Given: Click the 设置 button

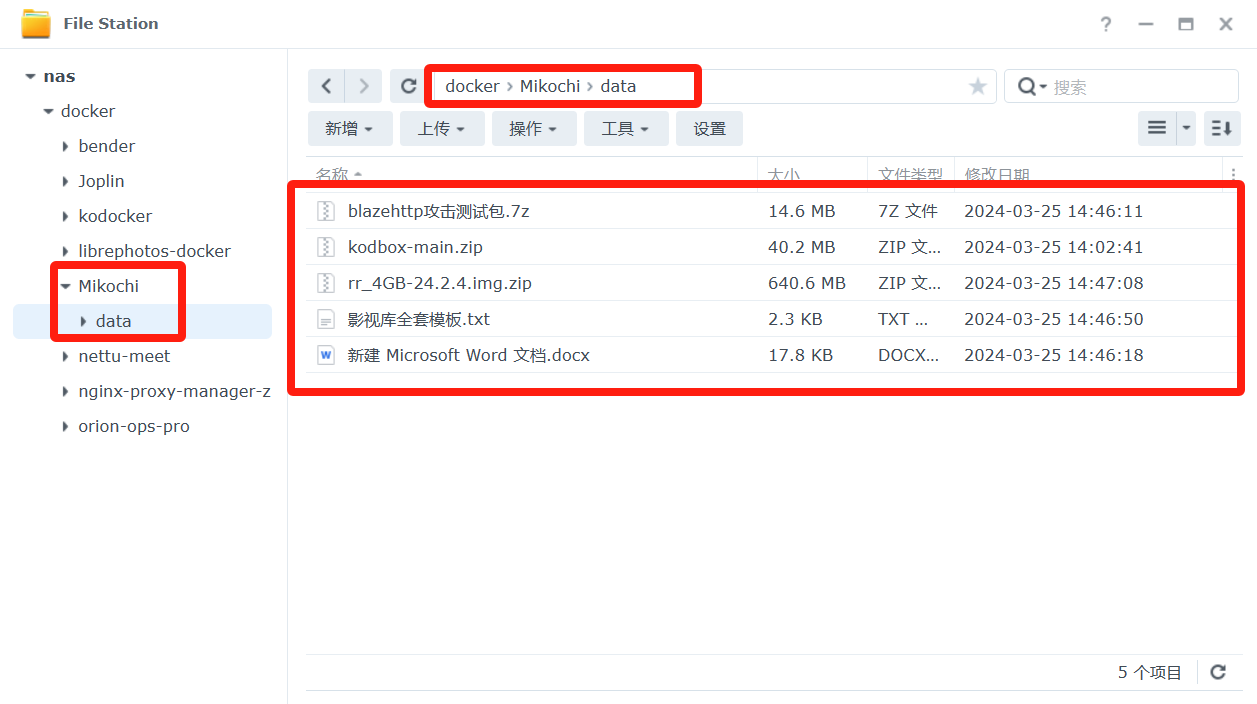Looking at the screenshot, I should [709, 129].
